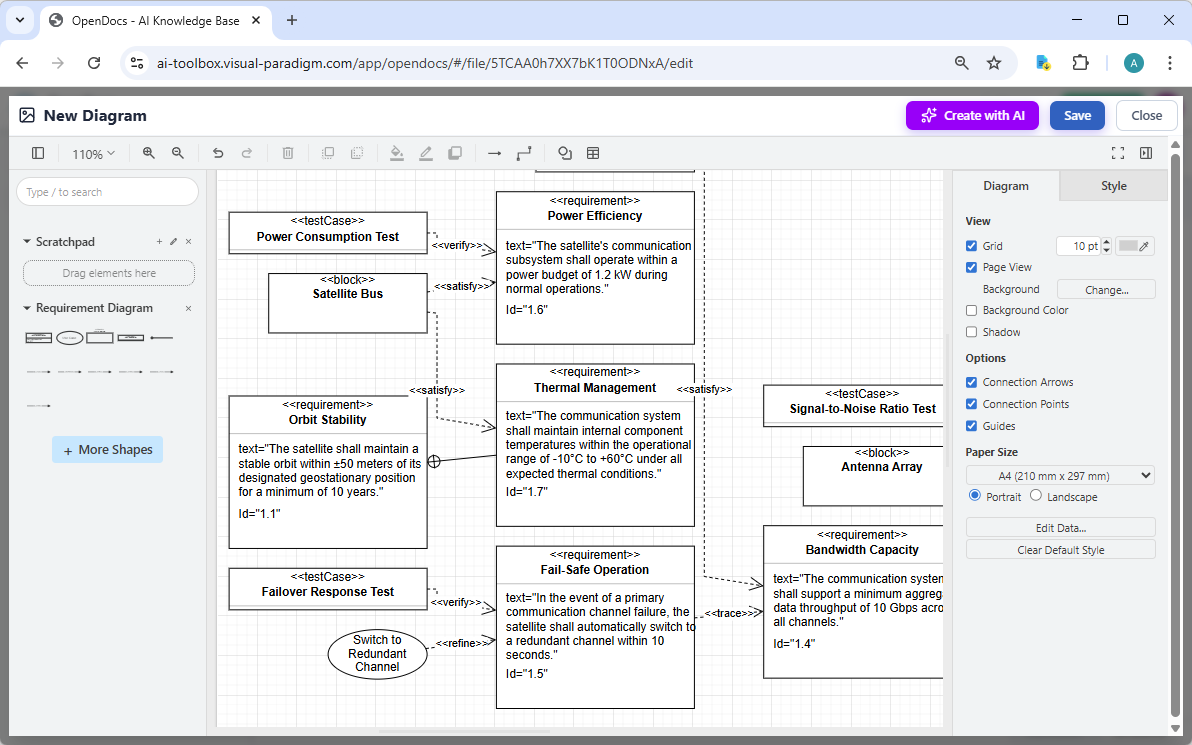This screenshot has width=1192, height=745.
Task: Uncheck Connection Arrows option
Action: (971, 382)
